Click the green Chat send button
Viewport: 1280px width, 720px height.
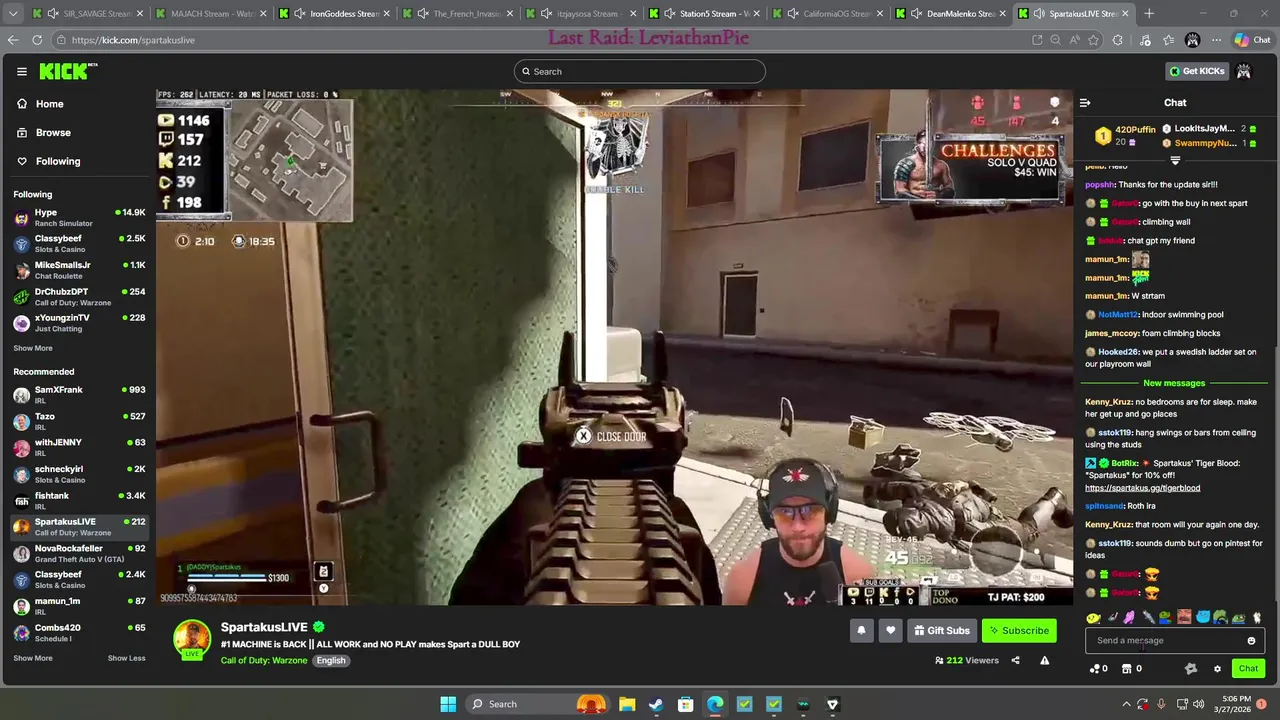[1248, 669]
